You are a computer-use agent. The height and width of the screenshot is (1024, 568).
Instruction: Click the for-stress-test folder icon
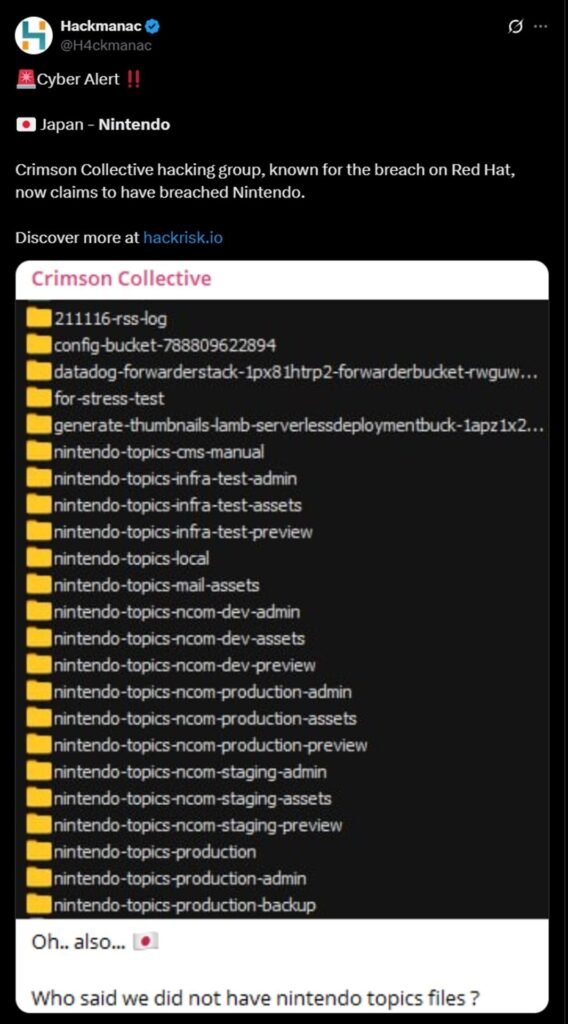[x=39, y=398]
